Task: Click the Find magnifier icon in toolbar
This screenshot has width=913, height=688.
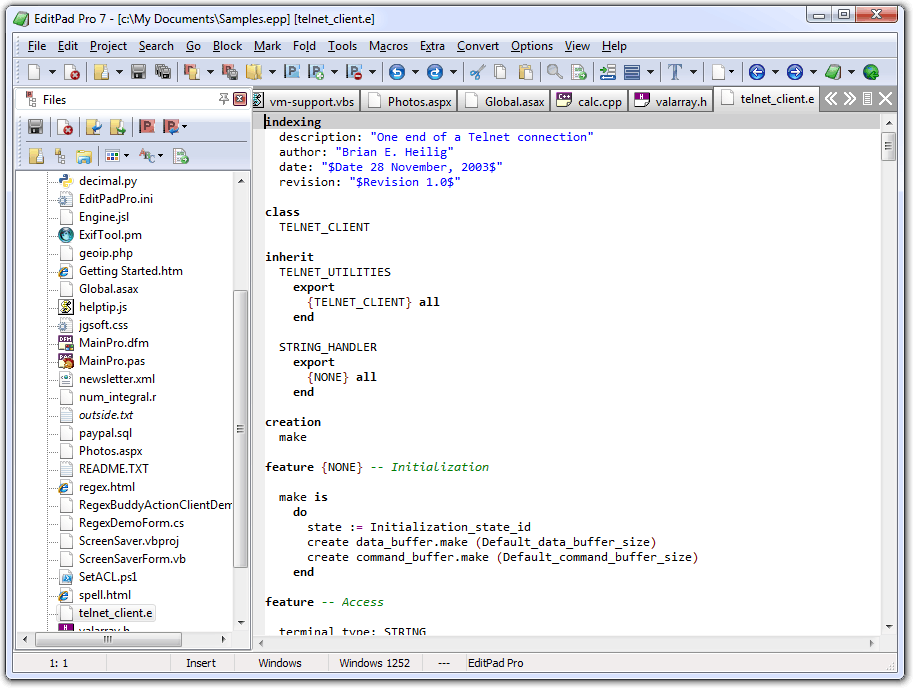Action: click(554, 72)
